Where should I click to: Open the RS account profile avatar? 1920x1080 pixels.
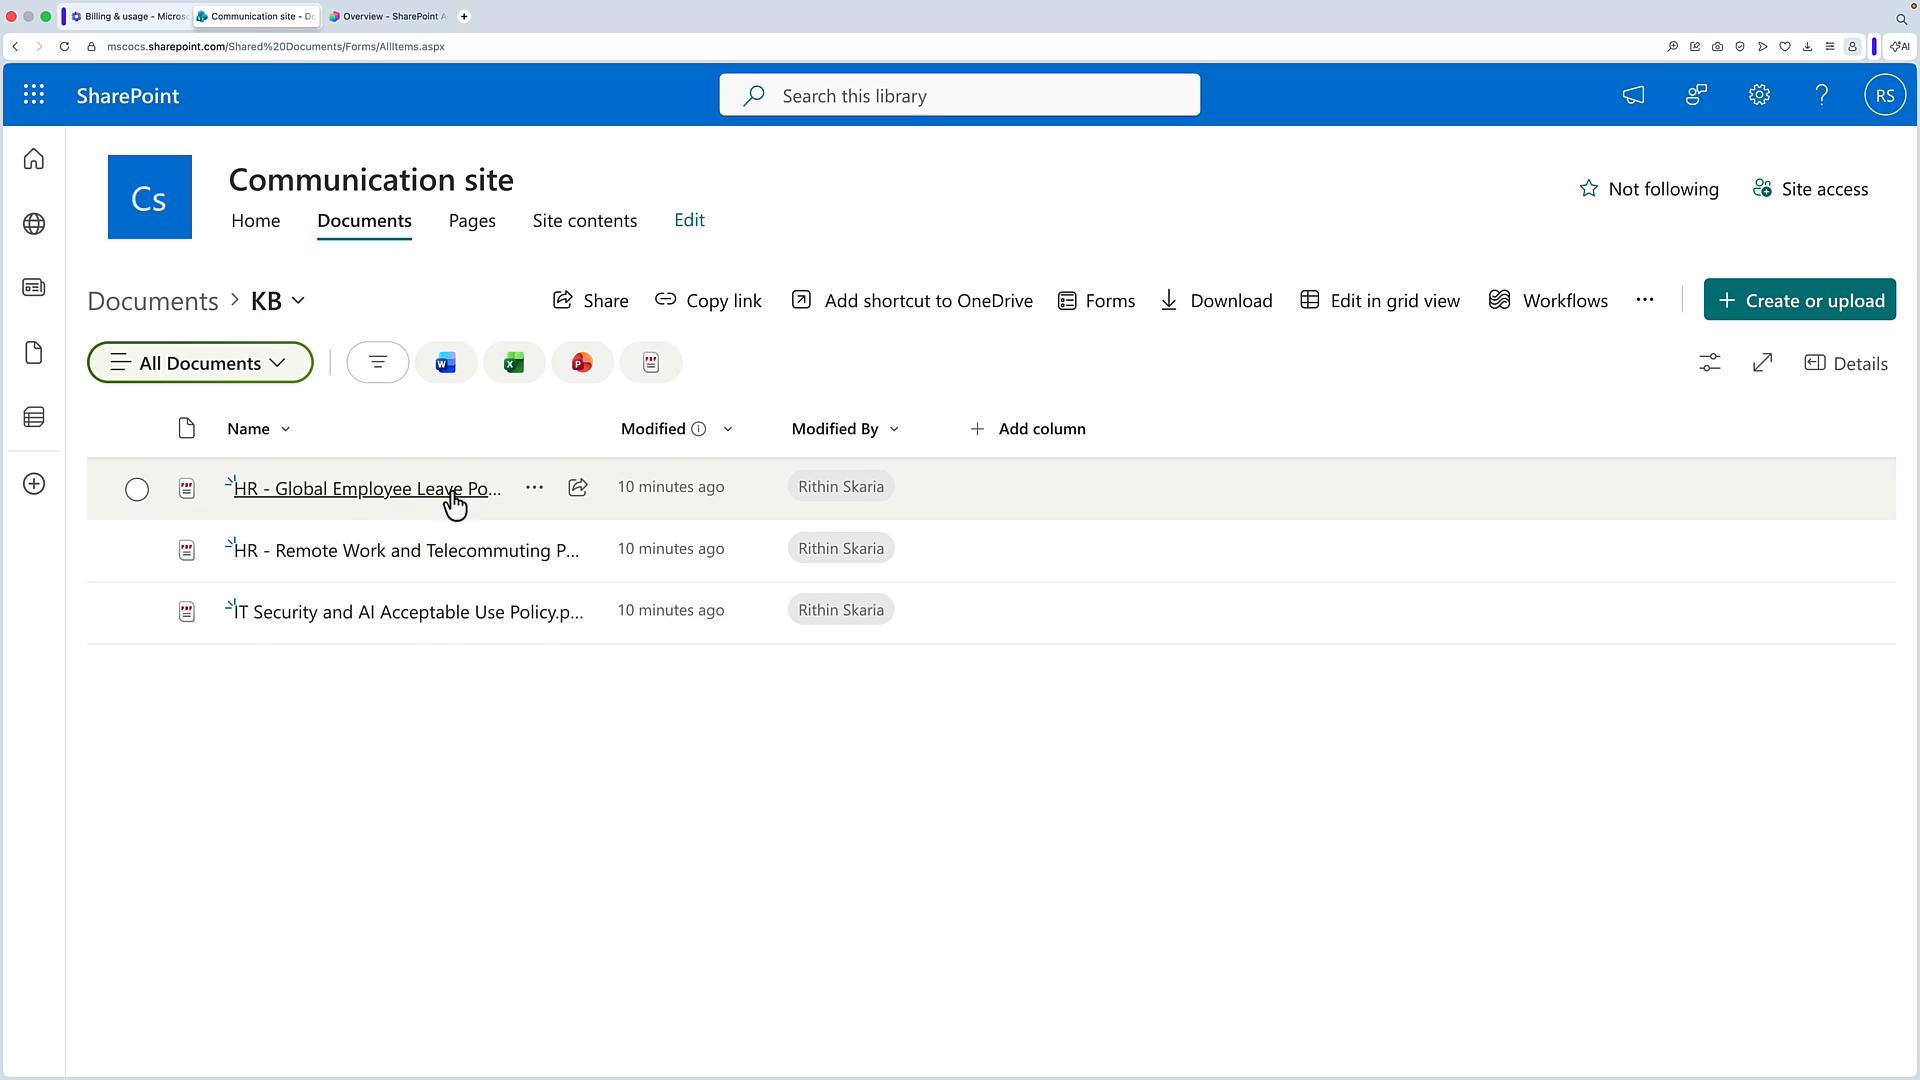point(1885,95)
